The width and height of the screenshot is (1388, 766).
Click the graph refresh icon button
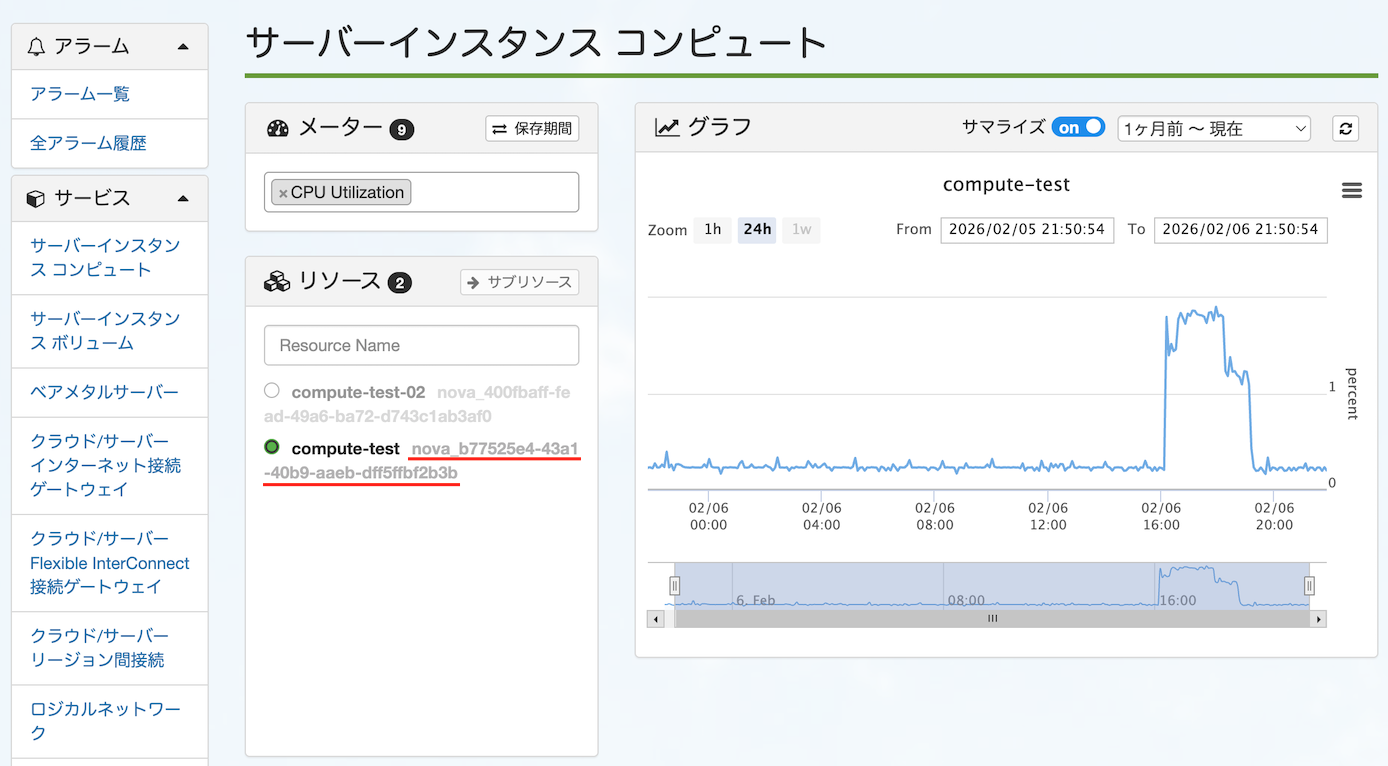pyautogui.click(x=1345, y=128)
